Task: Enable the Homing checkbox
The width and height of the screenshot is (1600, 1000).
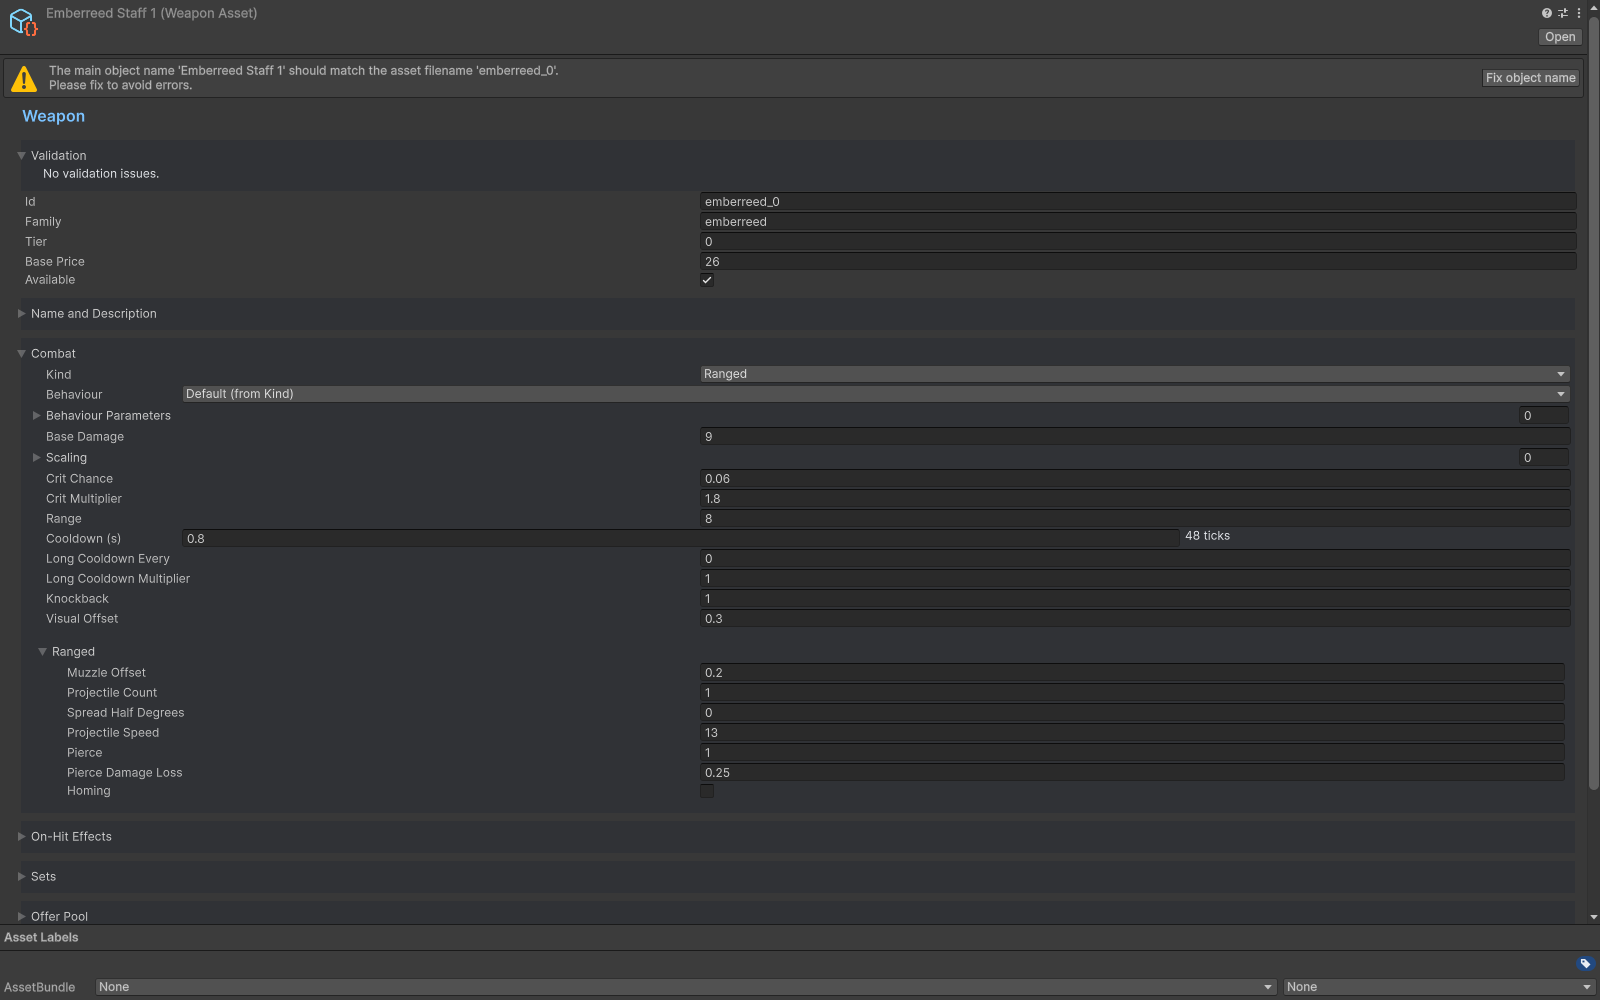Action: click(x=707, y=791)
